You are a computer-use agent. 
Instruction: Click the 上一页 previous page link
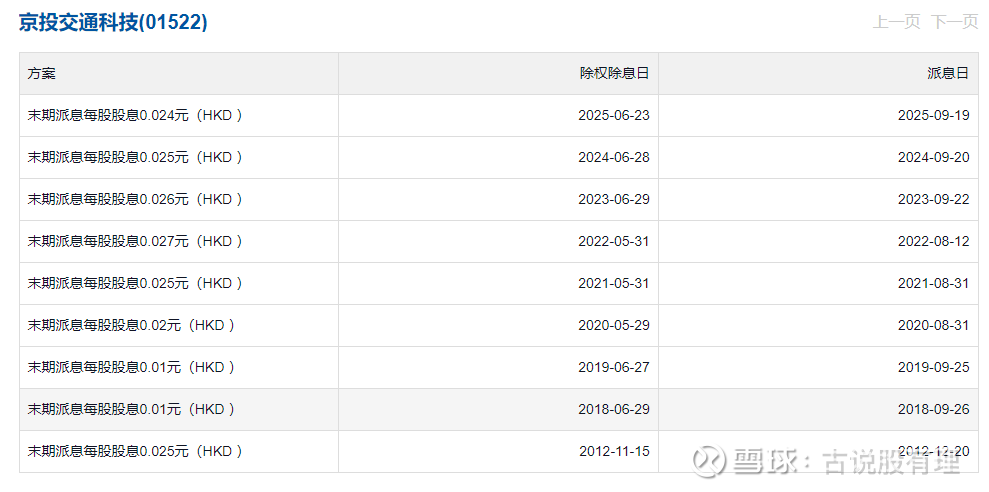[x=896, y=22]
